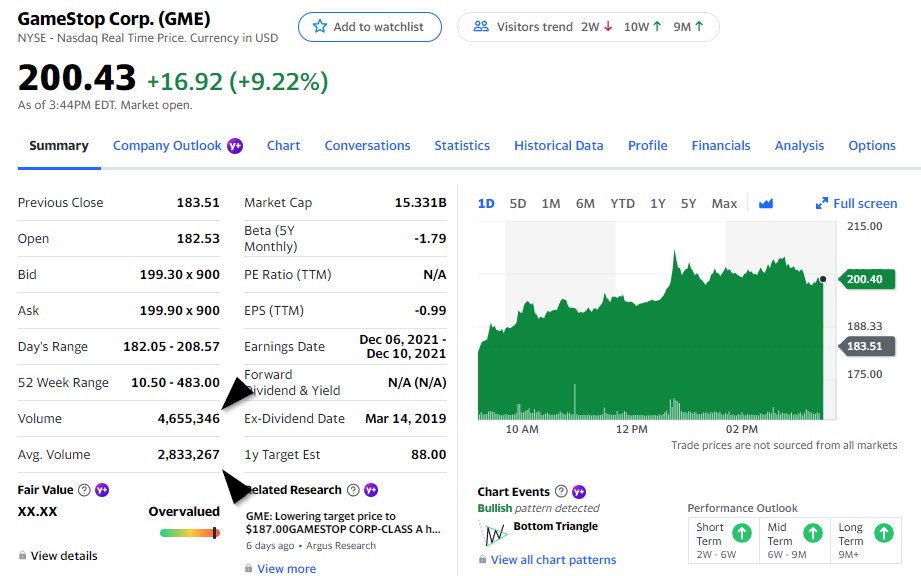The width and height of the screenshot is (921, 576).
Task: Click the Market Cap value 15.331B
Action: click(421, 203)
